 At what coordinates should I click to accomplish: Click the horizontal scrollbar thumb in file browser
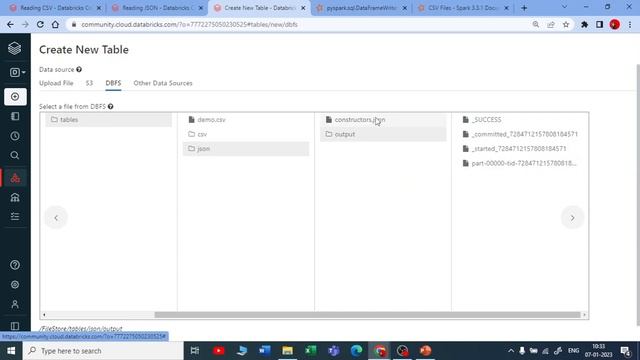tap(367, 315)
